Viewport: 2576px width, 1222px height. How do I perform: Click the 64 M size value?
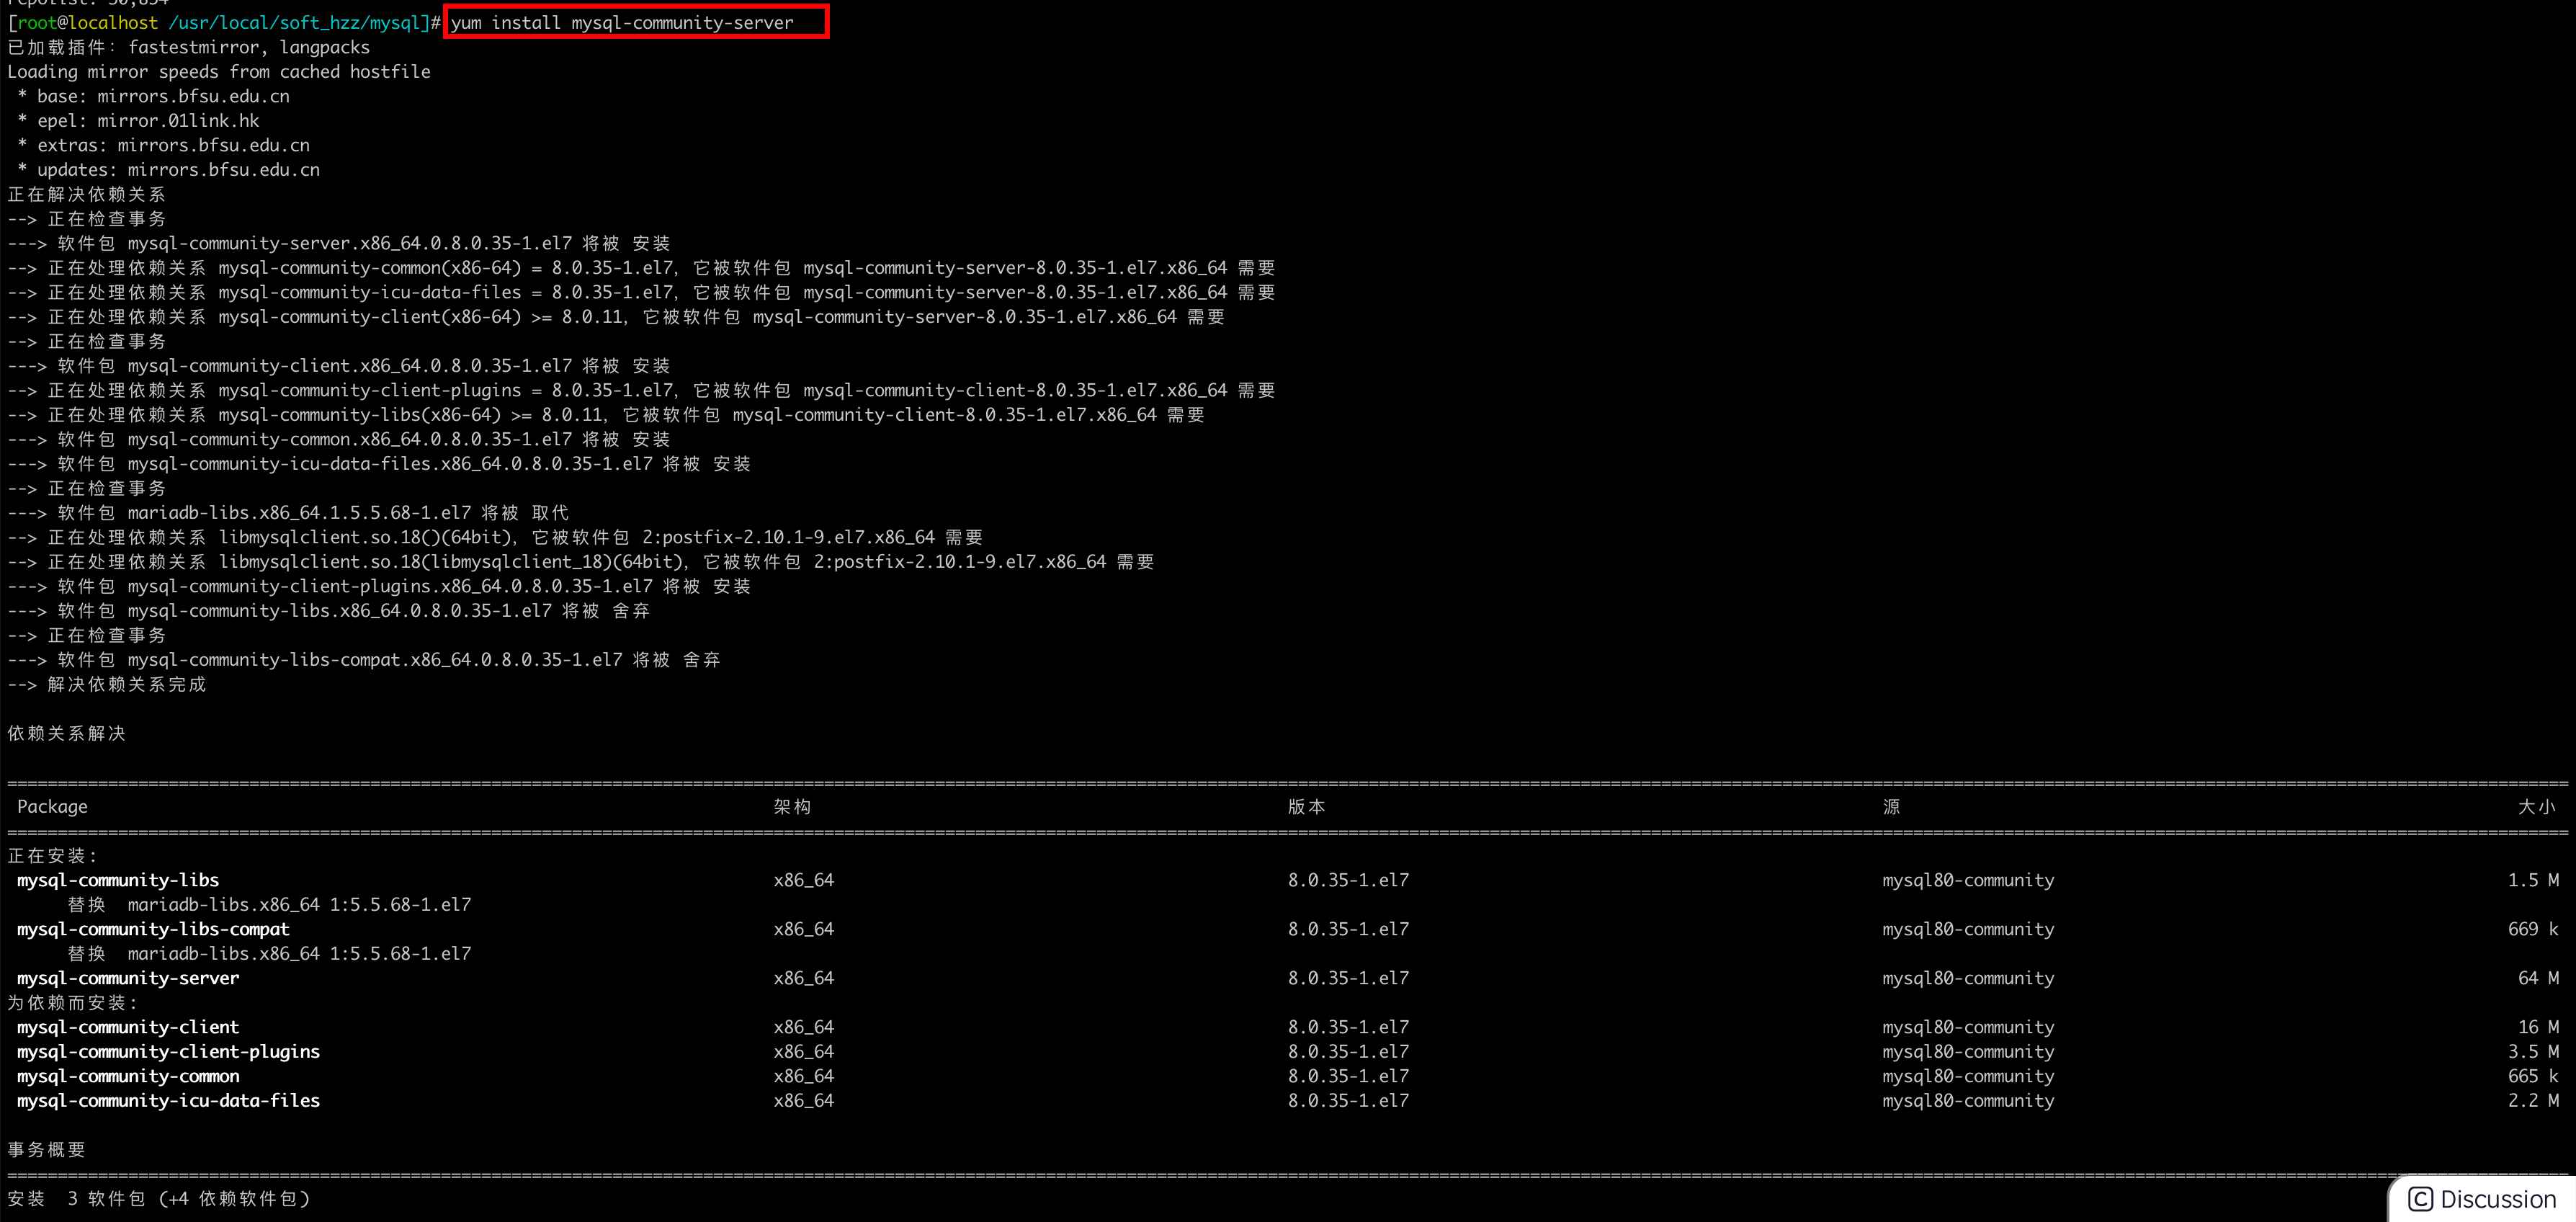pos(2538,978)
